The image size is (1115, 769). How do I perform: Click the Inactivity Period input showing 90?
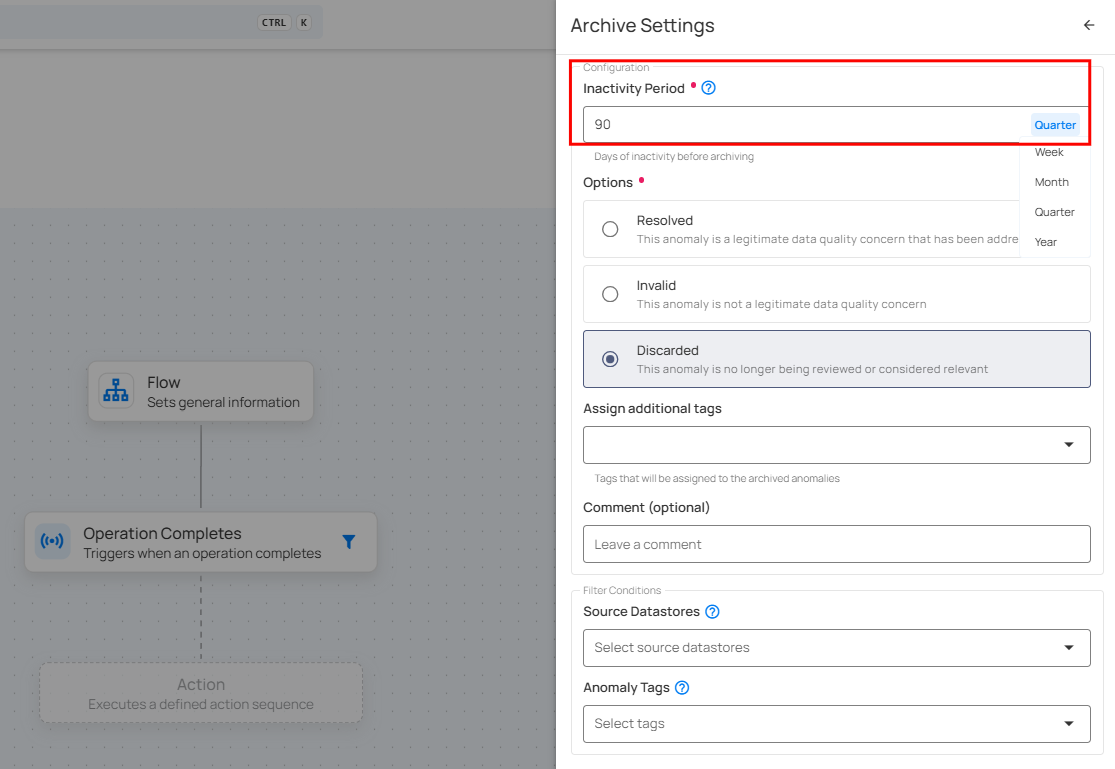coord(800,125)
